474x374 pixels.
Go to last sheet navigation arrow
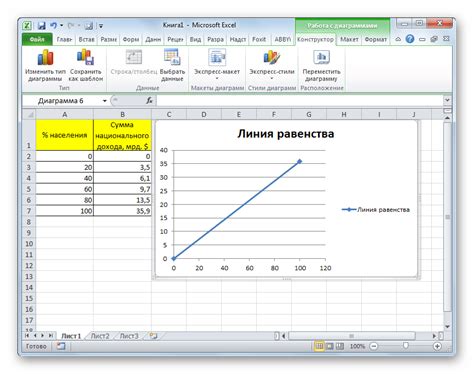[51, 336]
